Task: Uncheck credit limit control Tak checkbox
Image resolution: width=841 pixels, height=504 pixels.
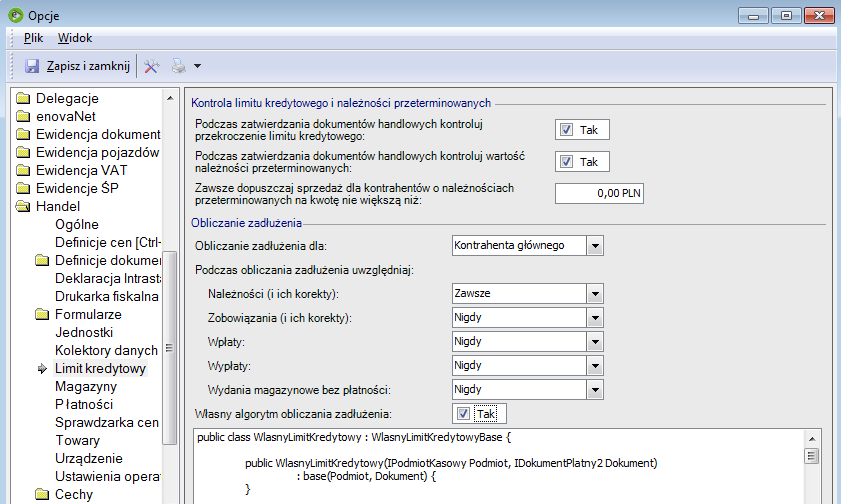Action: point(566,130)
